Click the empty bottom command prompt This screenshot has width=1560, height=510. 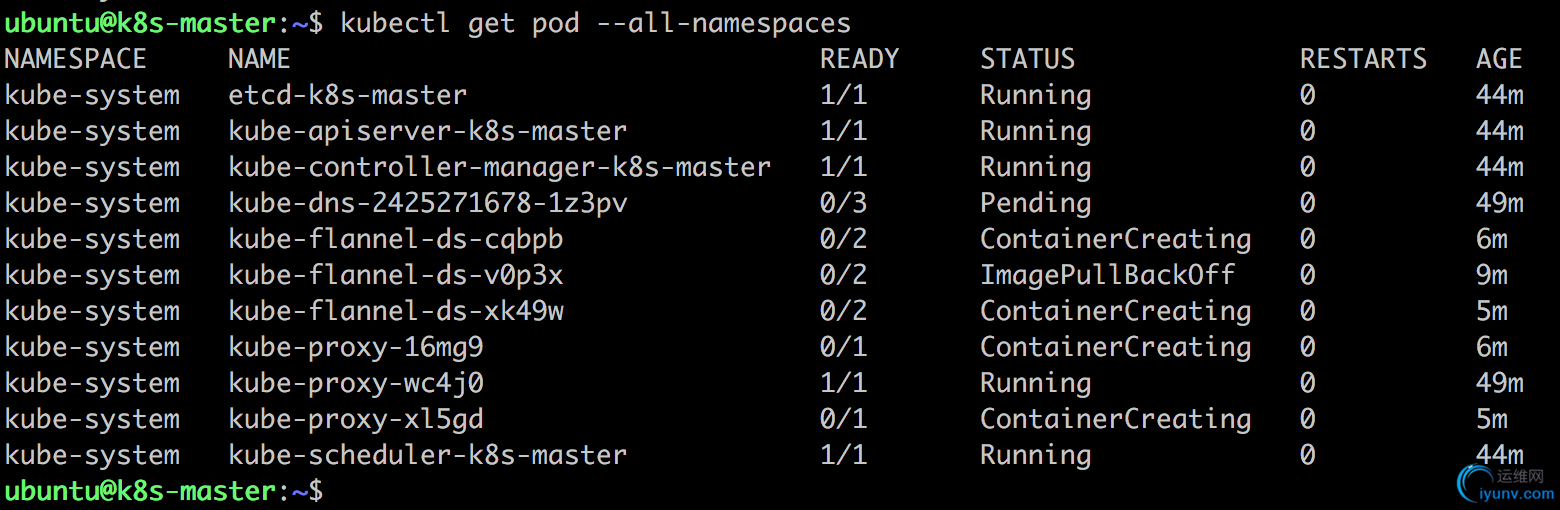164,491
